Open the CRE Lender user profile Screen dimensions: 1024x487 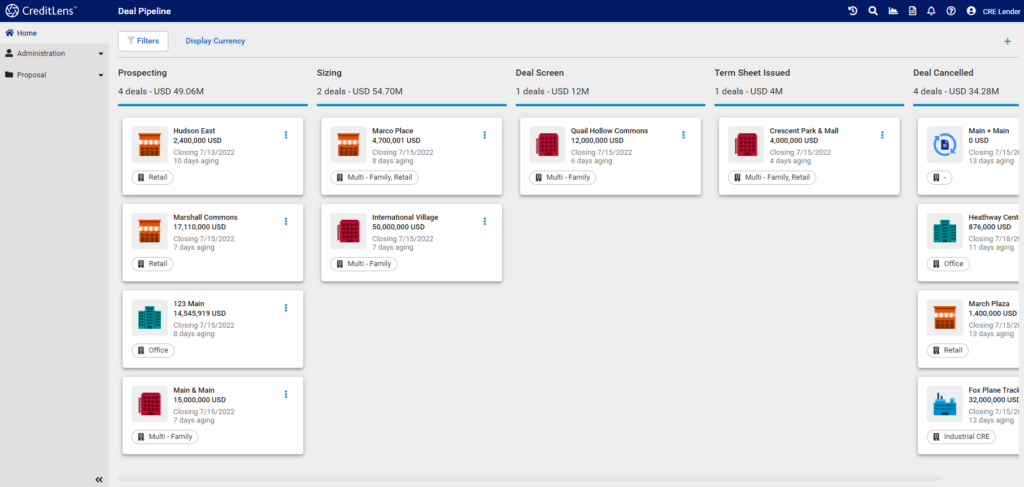pos(994,11)
